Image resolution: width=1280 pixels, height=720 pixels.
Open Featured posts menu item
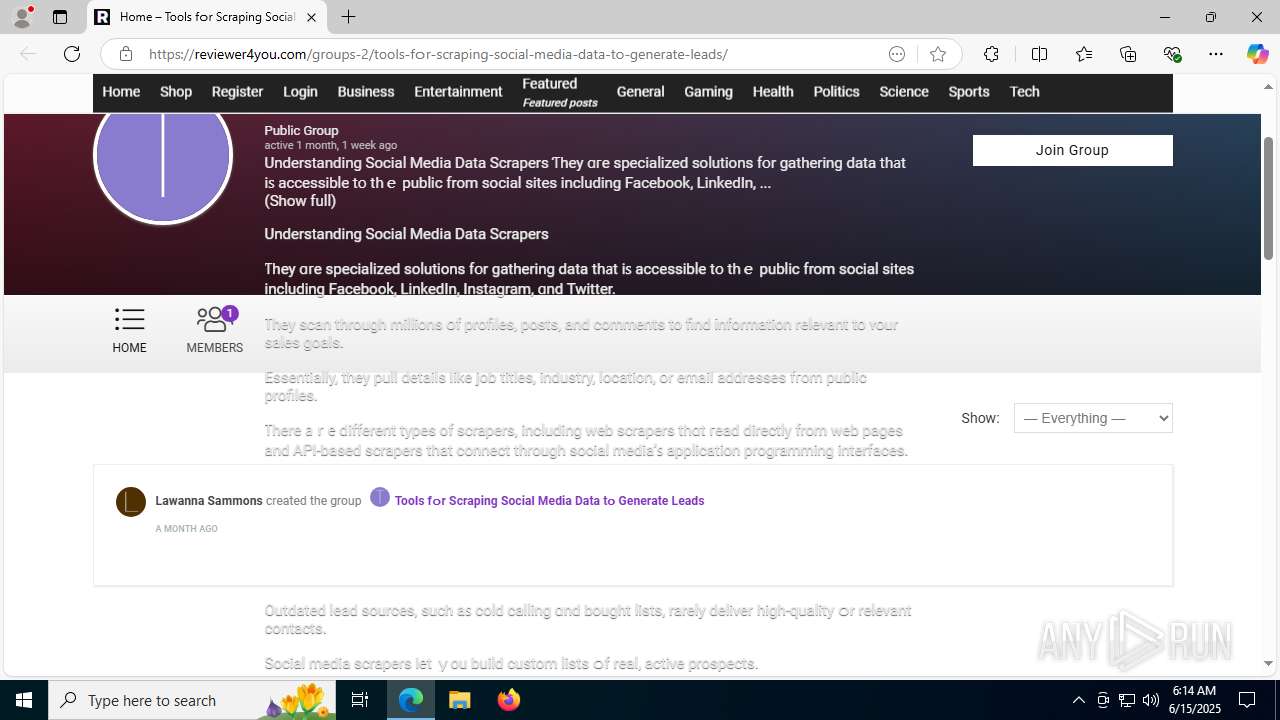pos(560,92)
